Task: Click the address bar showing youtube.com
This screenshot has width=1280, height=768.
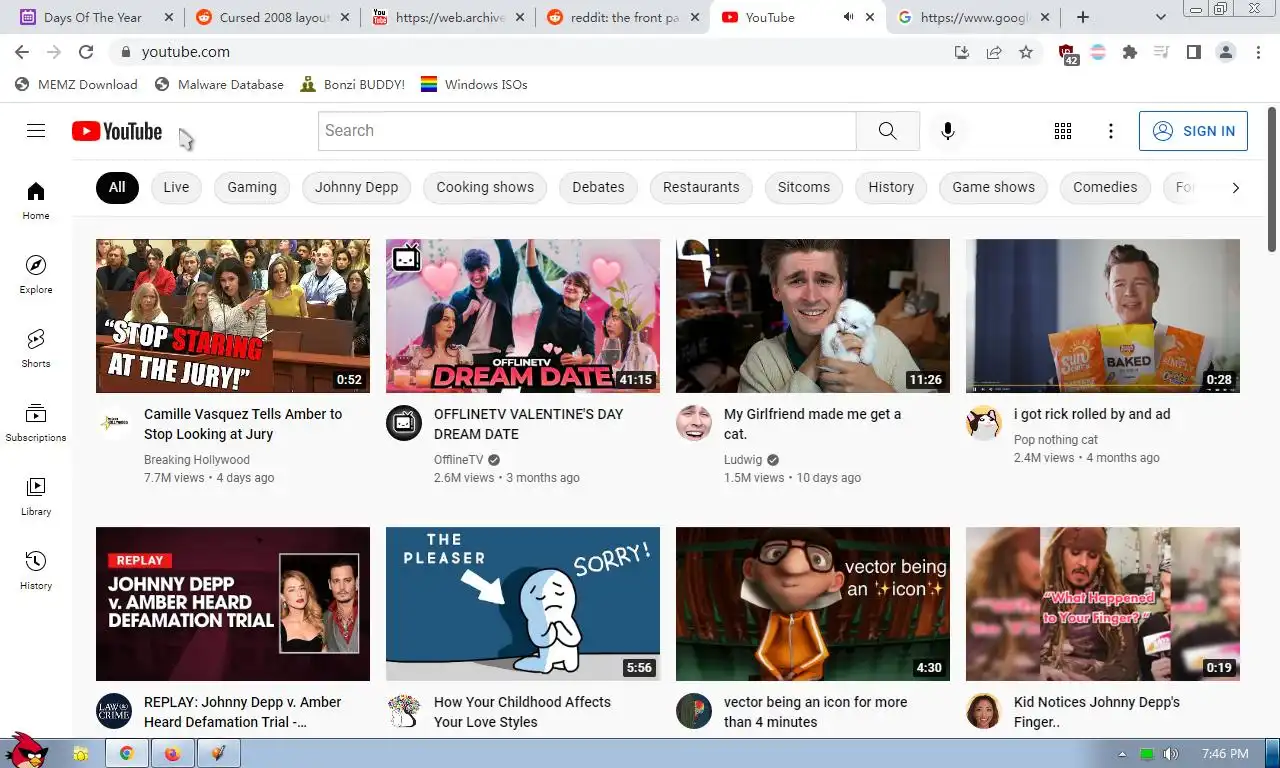Action: click(530, 52)
